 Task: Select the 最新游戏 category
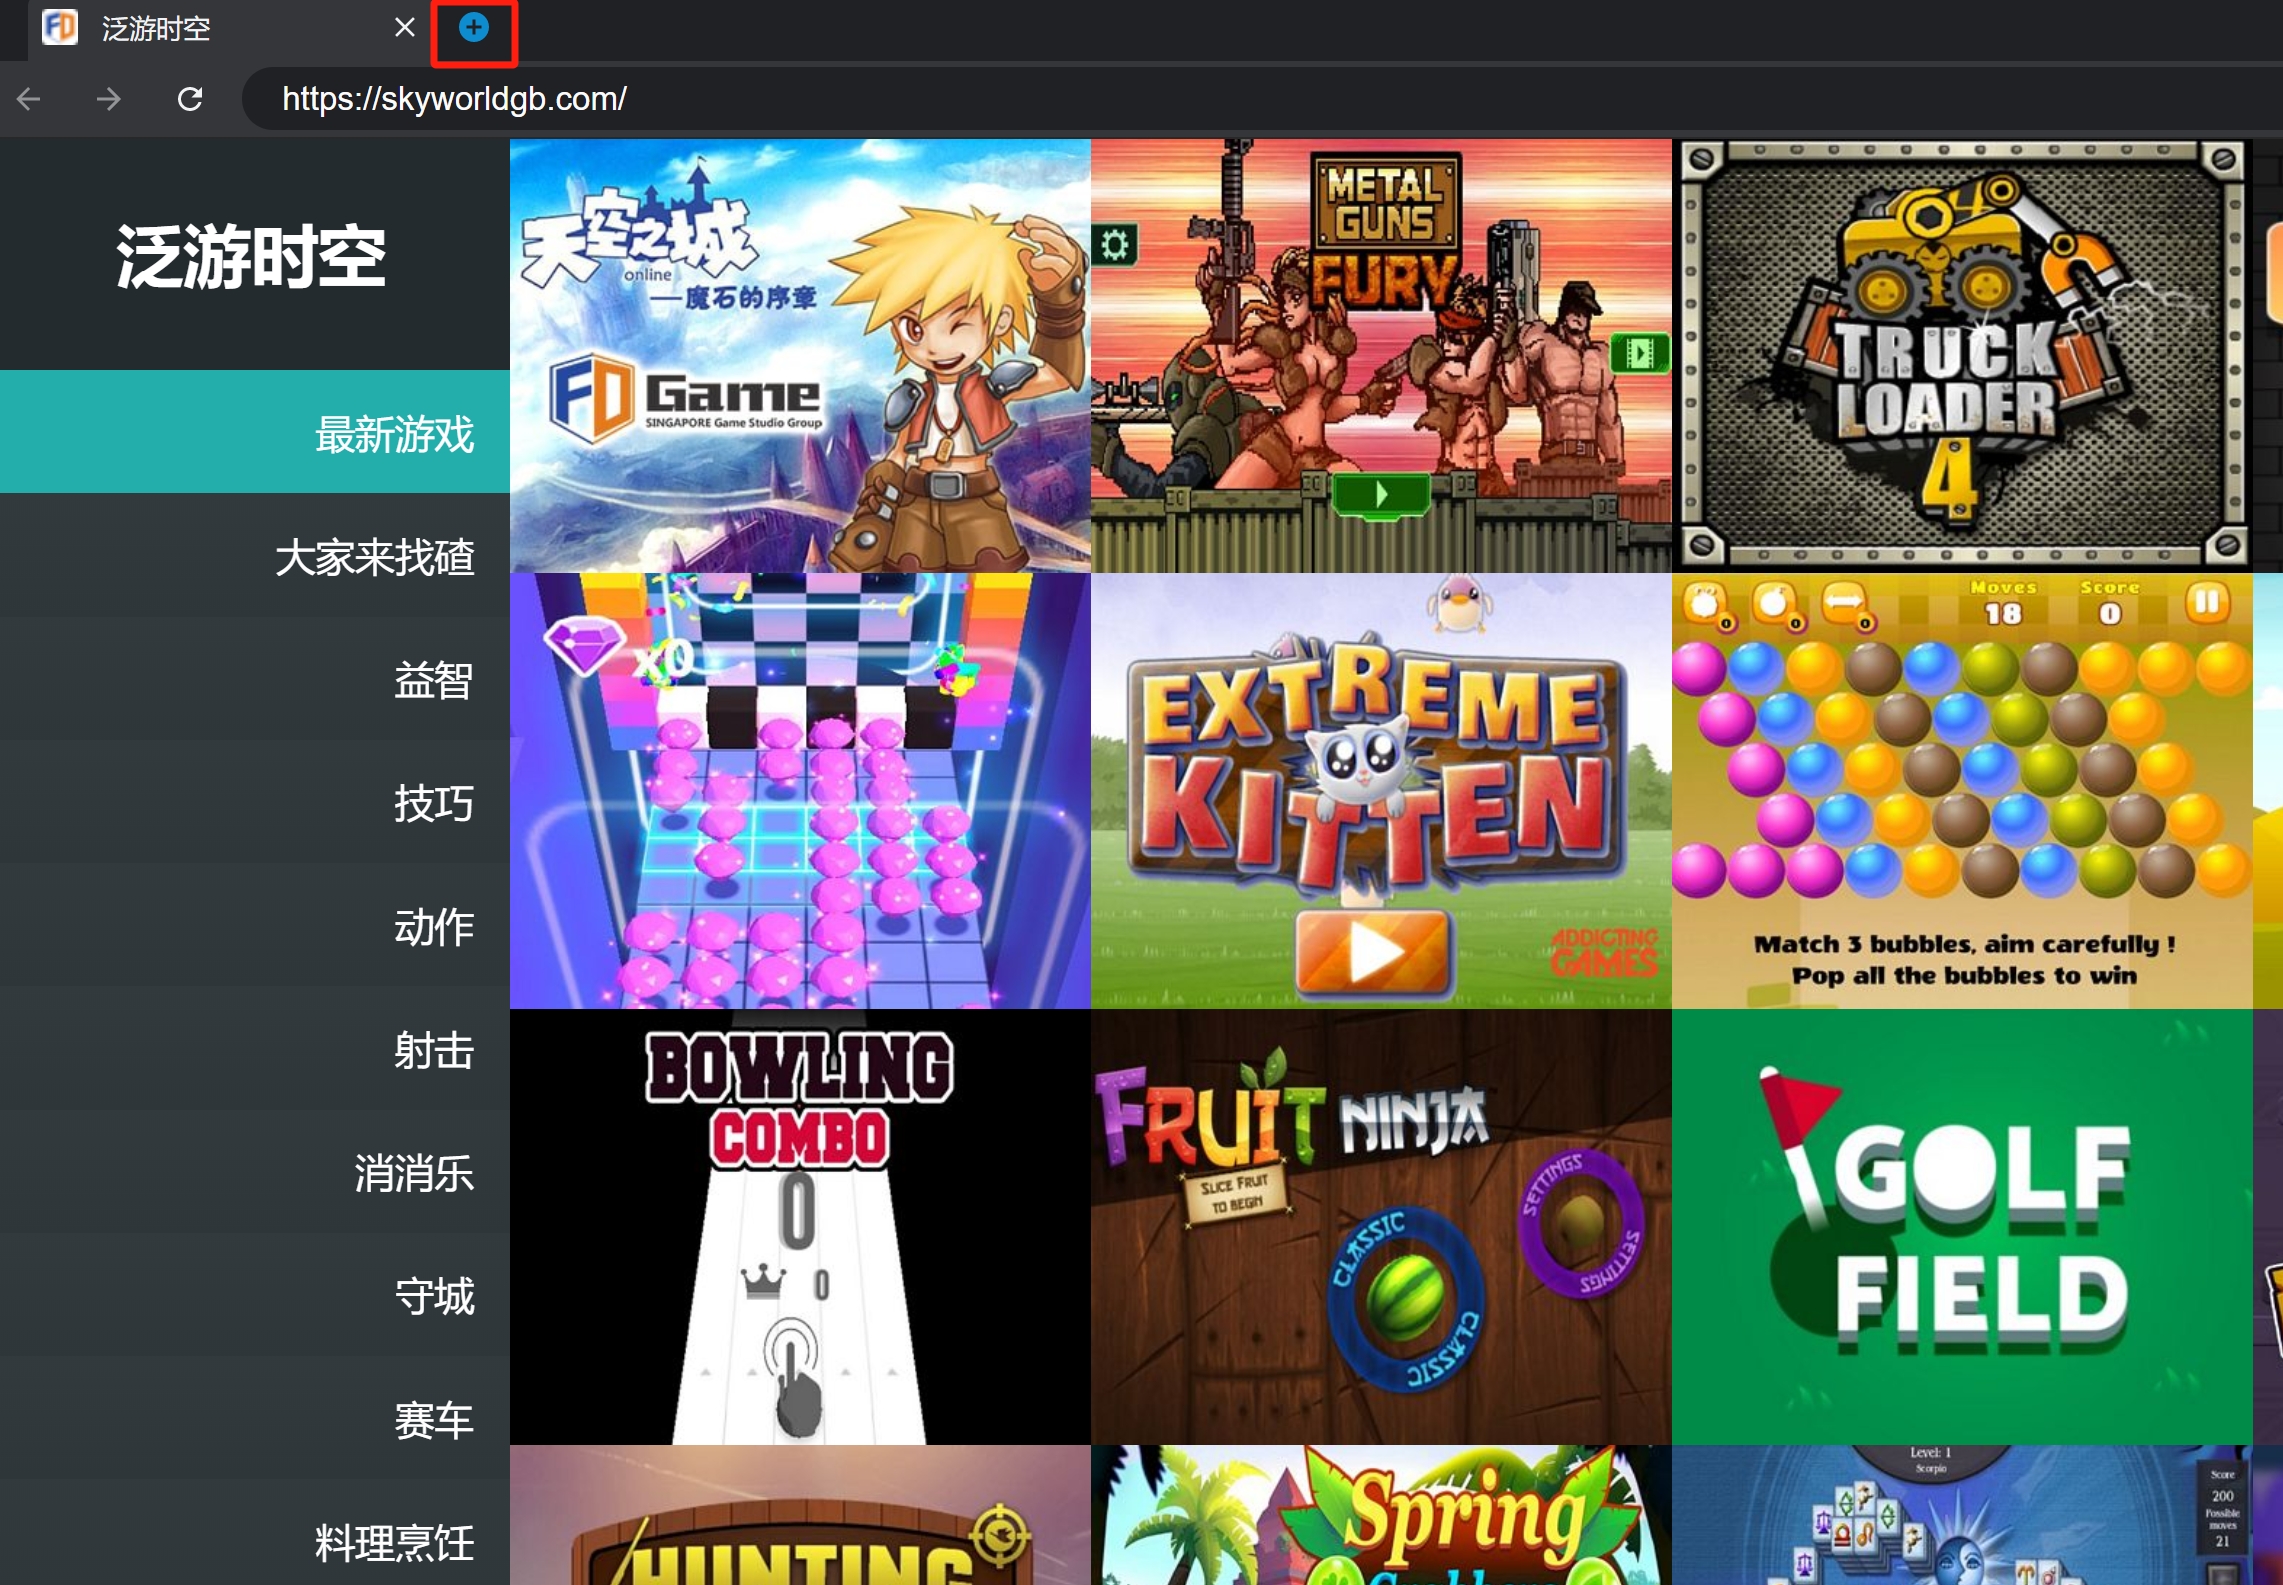click(394, 433)
